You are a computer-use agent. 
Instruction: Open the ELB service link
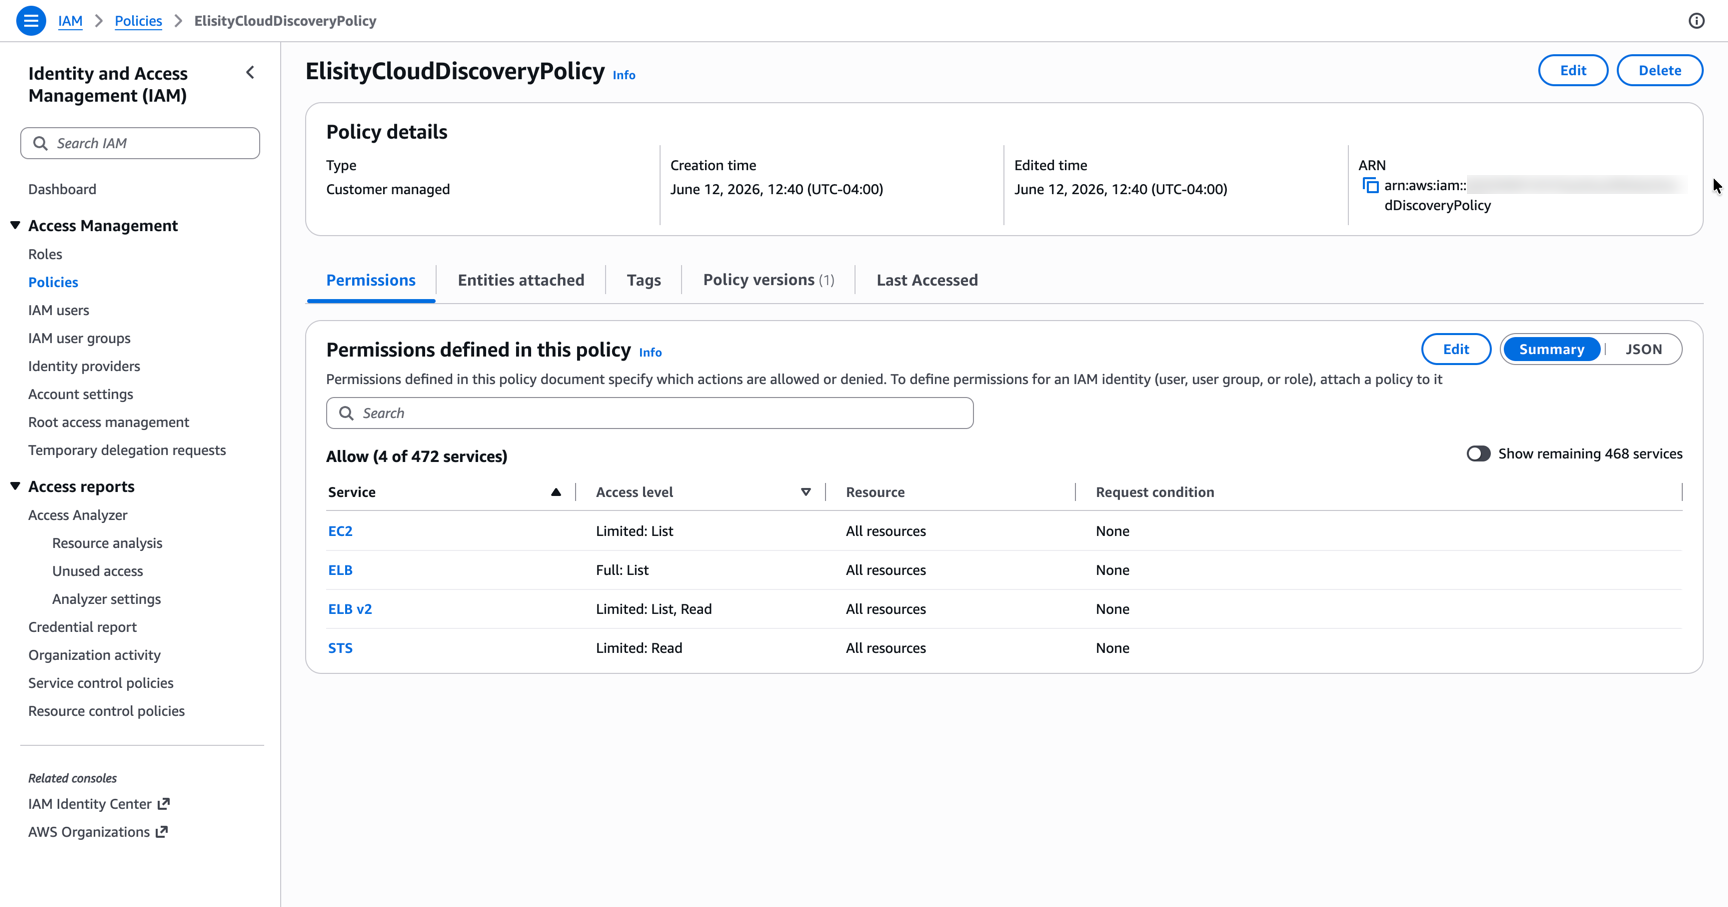coord(340,570)
